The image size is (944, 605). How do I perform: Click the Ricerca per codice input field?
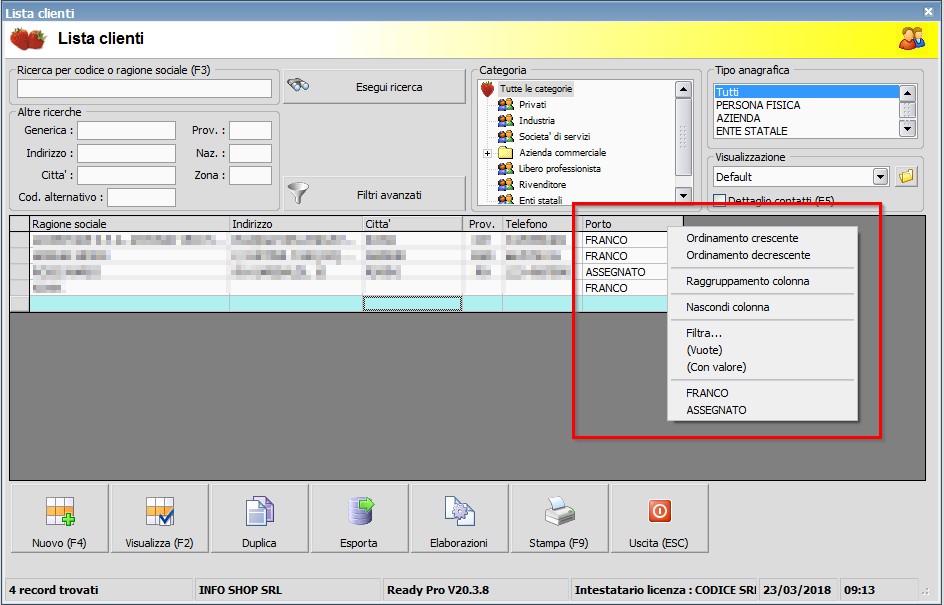(144, 88)
